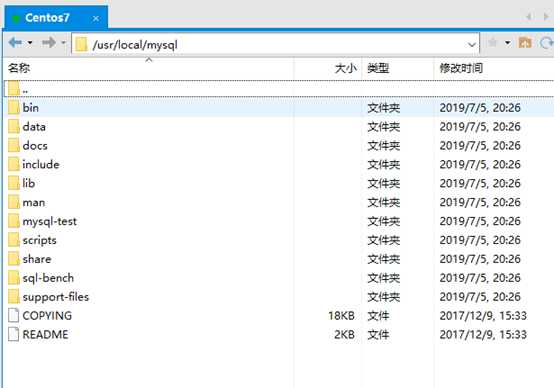Click the sql-bench folder name
Viewport: 554px width, 388px height.
coord(48,278)
